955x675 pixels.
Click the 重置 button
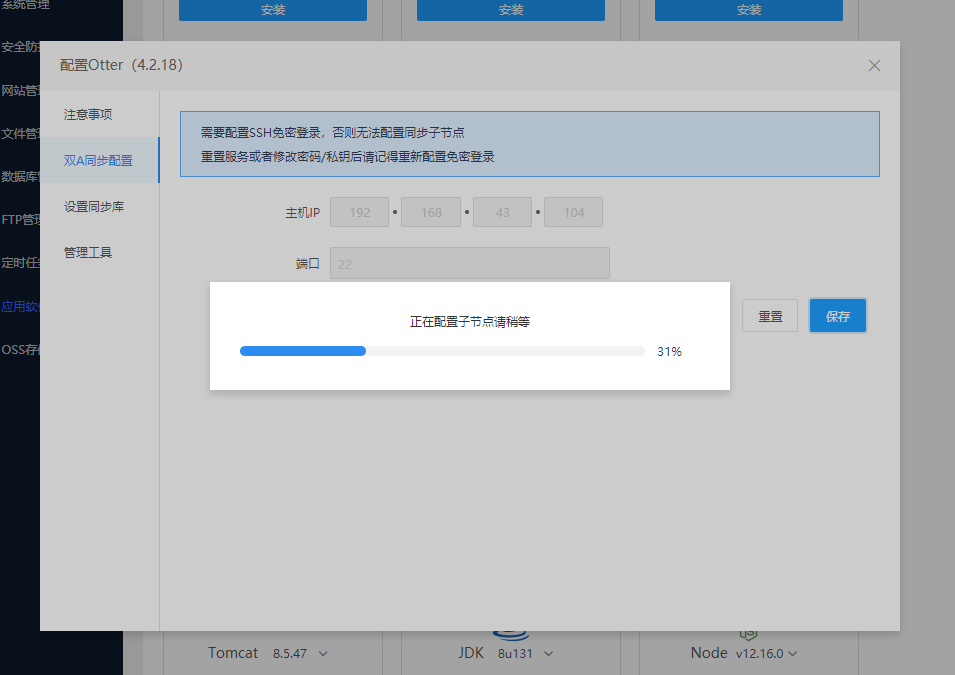point(769,315)
